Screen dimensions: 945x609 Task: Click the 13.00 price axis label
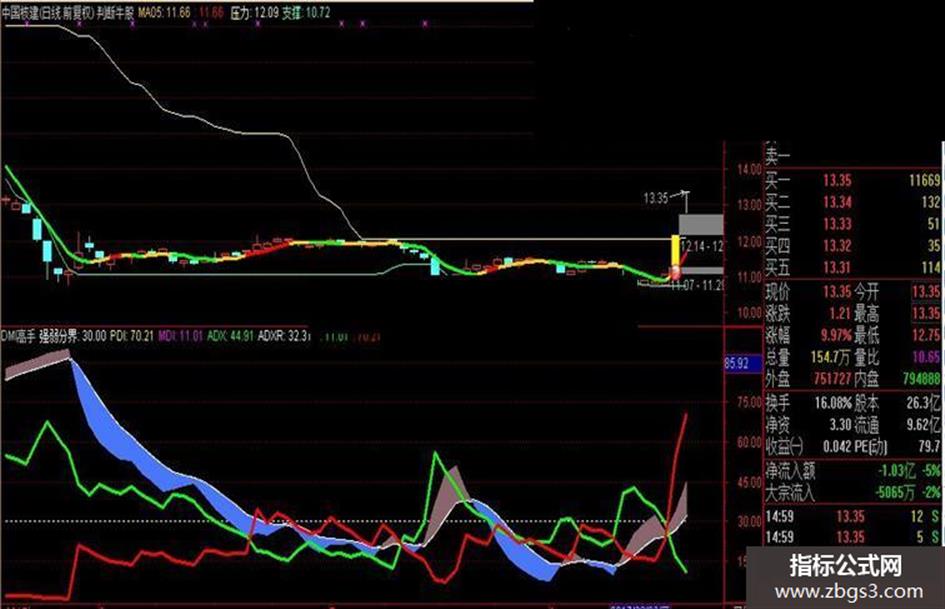coord(750,205)
